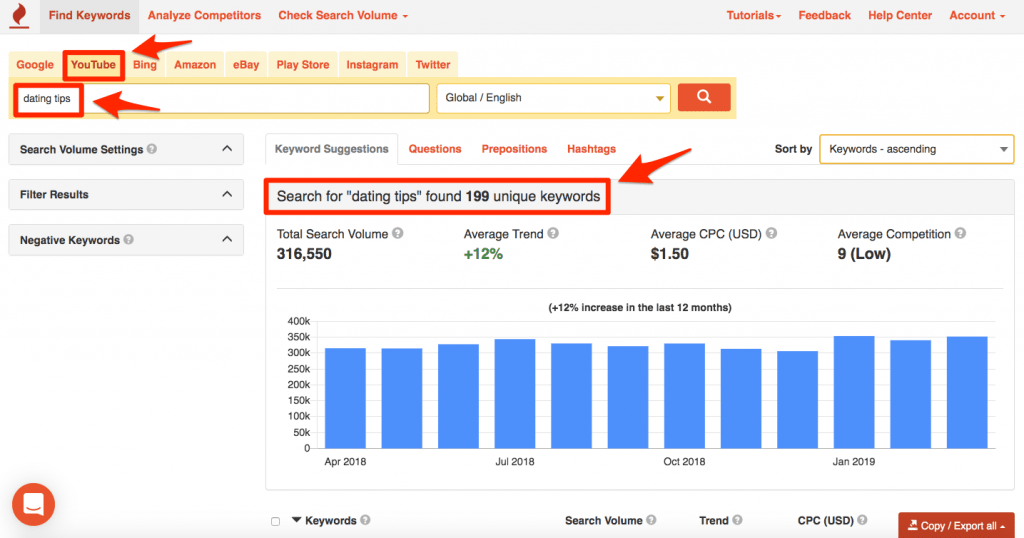The width and height of the screenshot is (1024, 538).
Task: Click the keyword search input field
Action: 222,99
